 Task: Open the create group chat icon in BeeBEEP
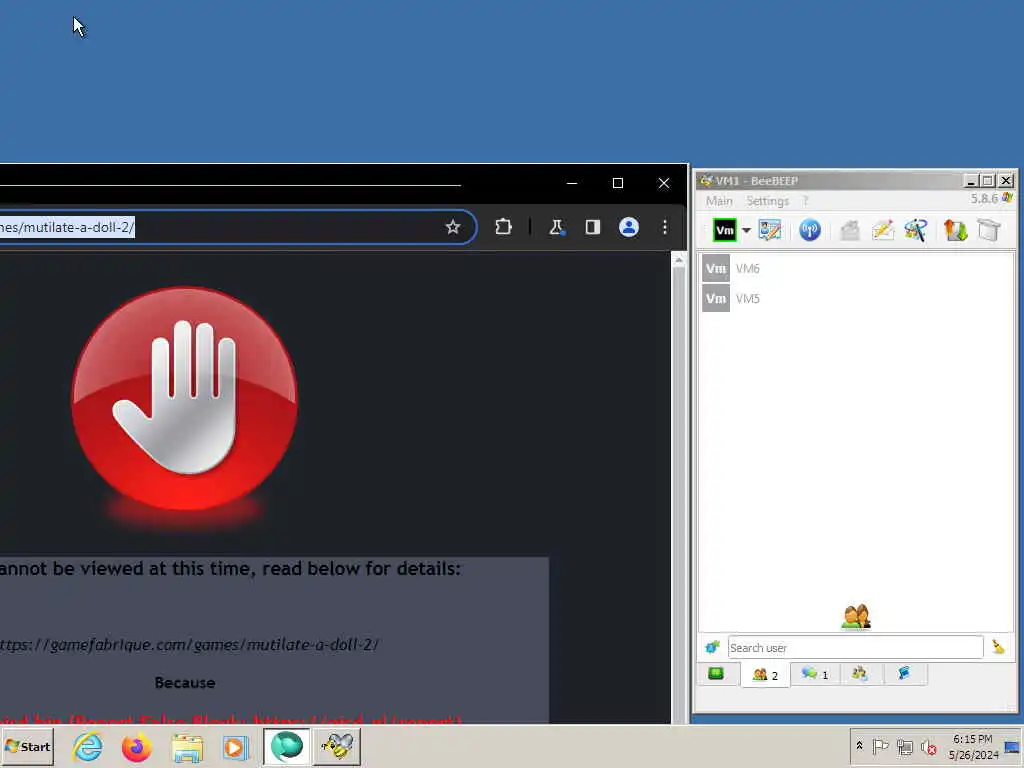pyautogui.click(x=916, y=230)
